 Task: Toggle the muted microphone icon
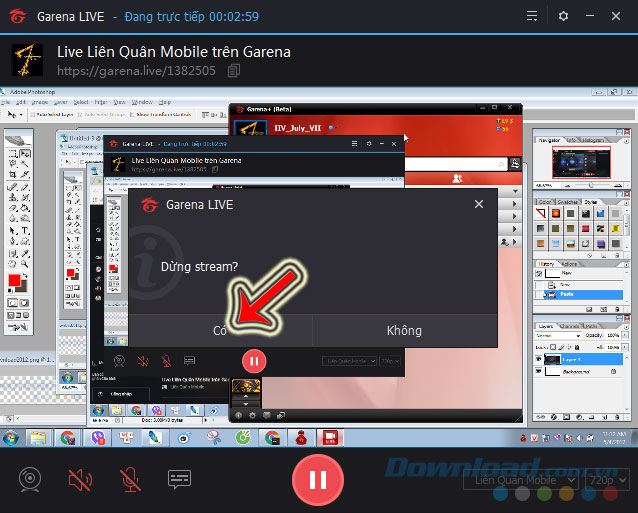[130, 479]
